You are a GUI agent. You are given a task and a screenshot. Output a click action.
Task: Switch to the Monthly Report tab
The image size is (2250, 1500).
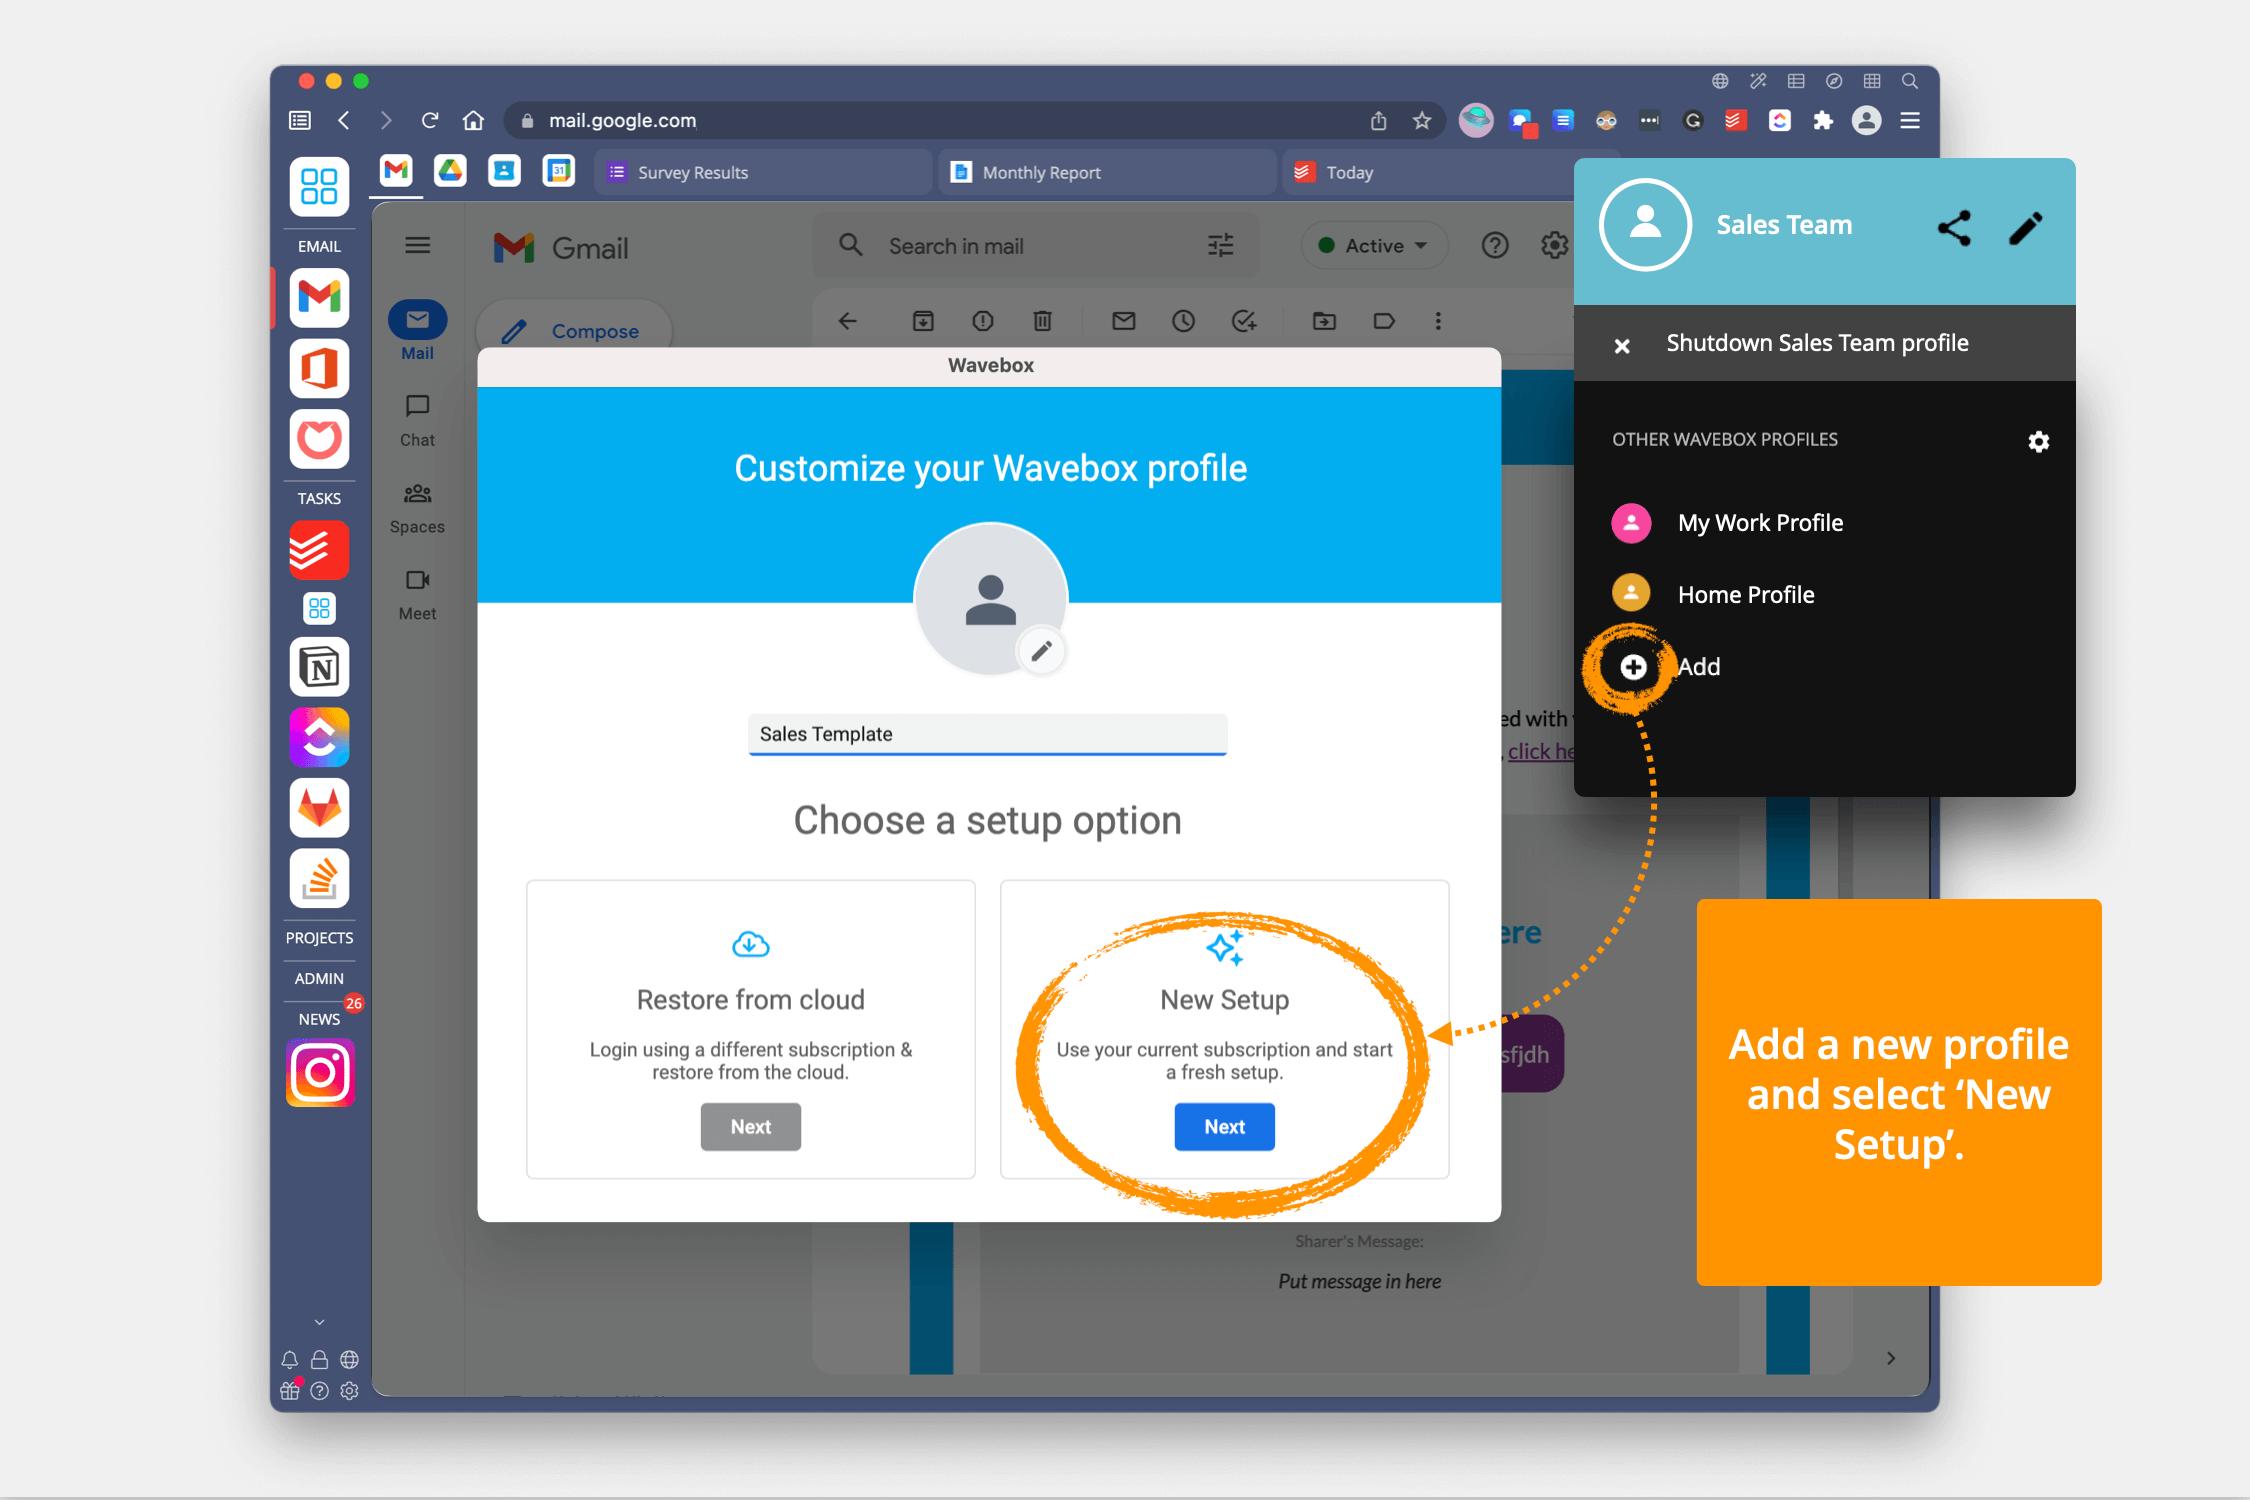[x=1107, y=172]
